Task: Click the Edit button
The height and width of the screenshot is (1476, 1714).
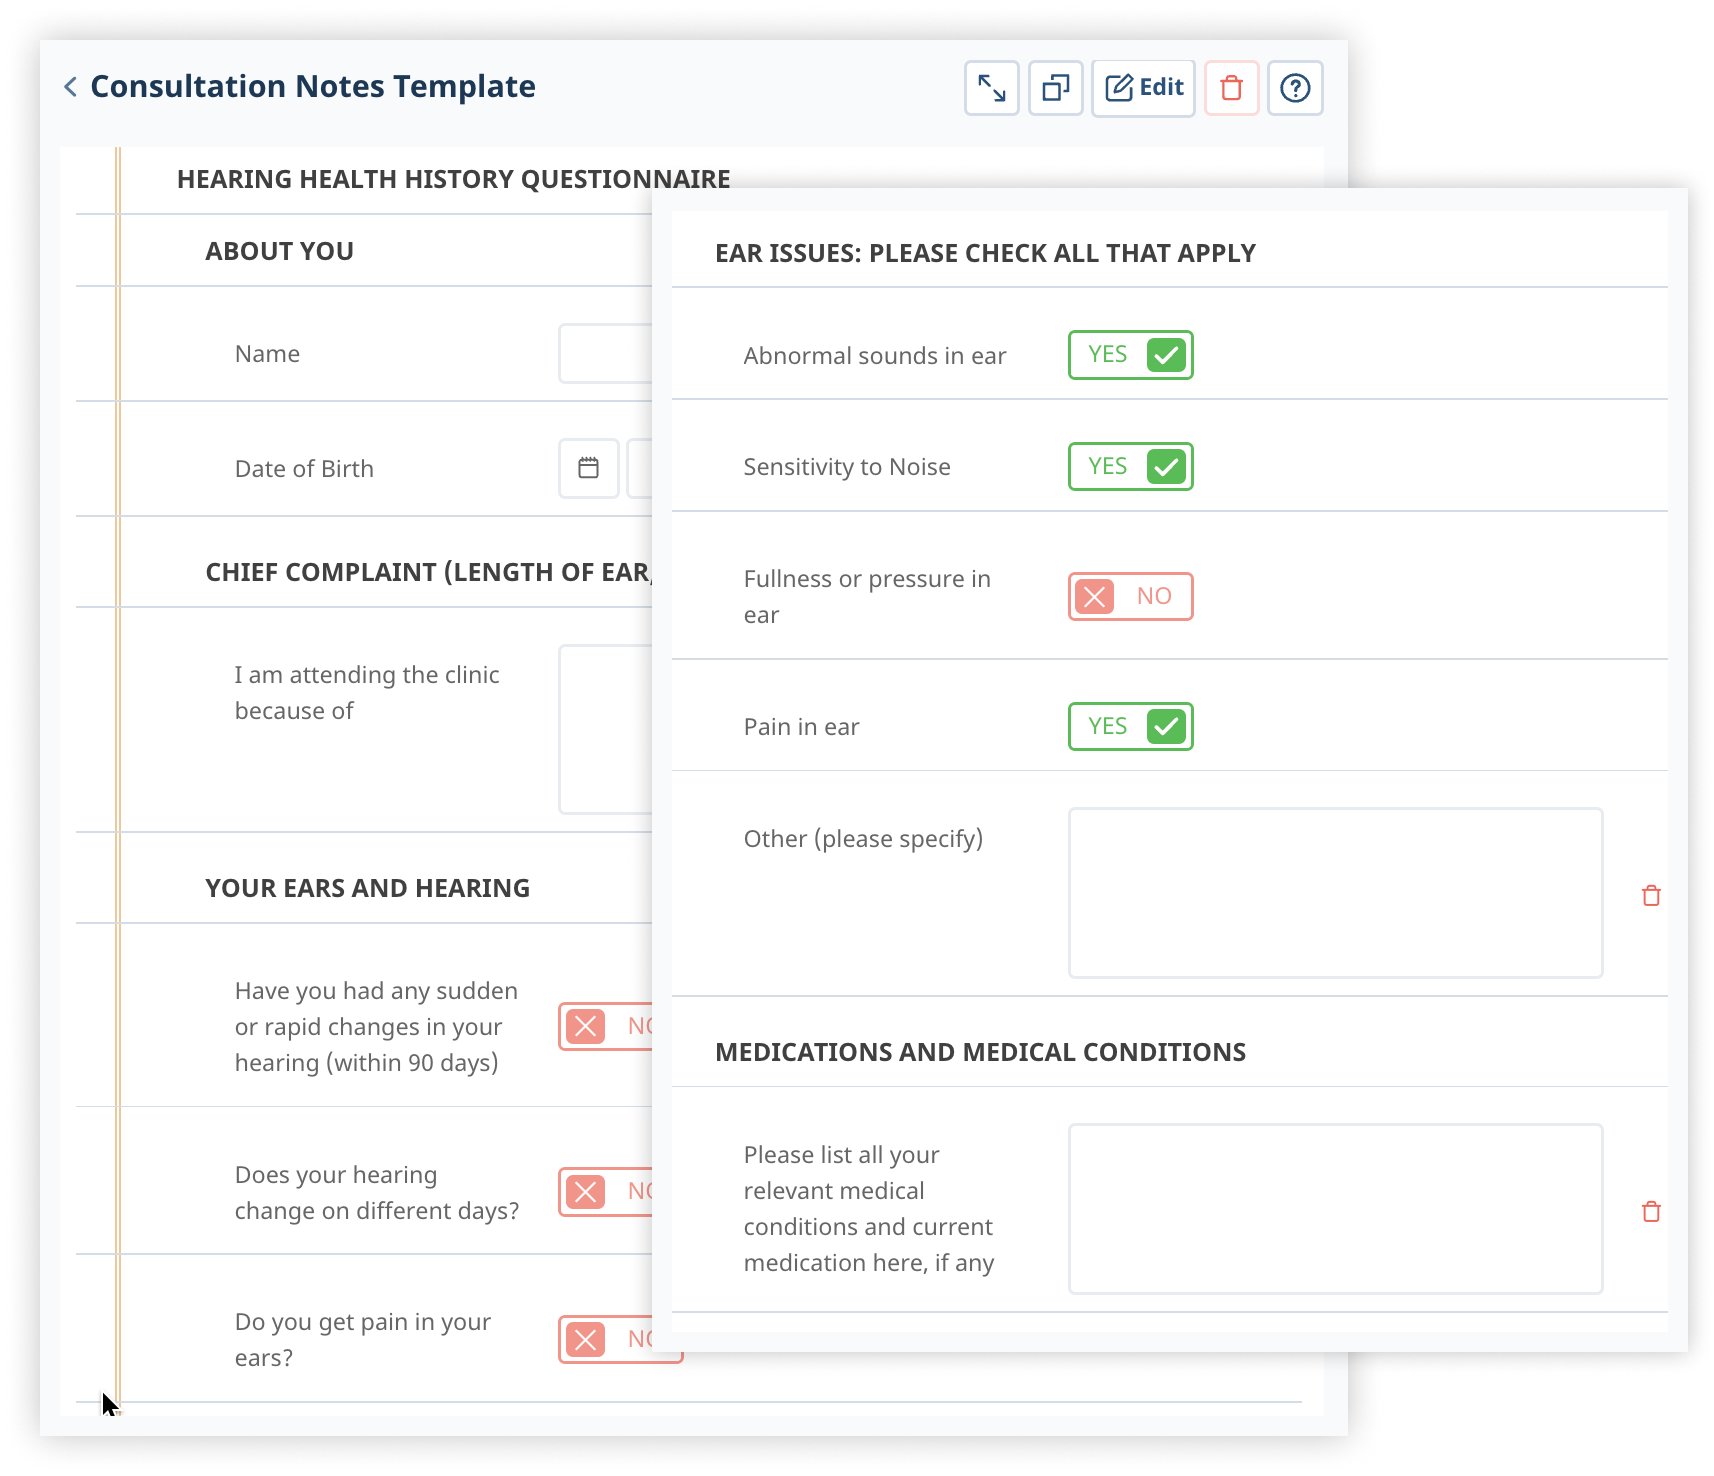Action: coord(1143,88)
